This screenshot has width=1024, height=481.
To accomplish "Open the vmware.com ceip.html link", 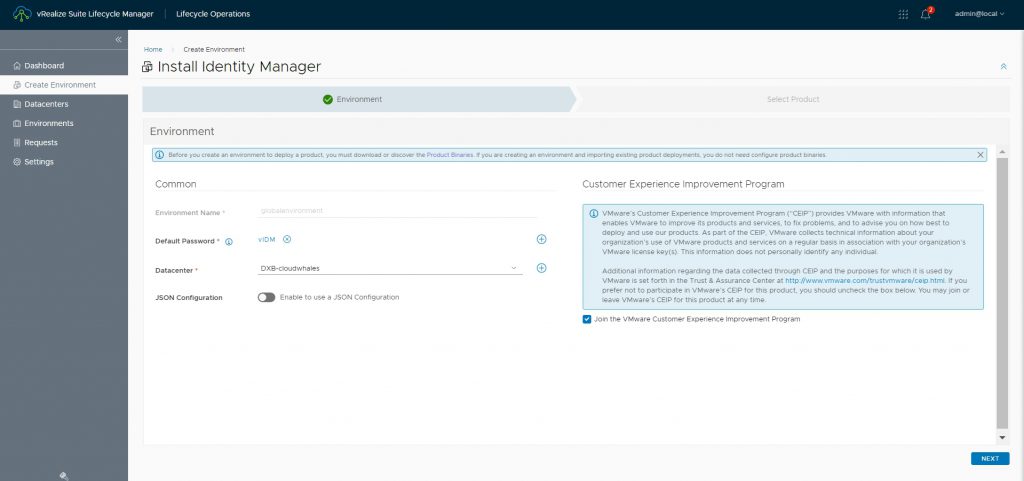I will [x=865, y=281].
